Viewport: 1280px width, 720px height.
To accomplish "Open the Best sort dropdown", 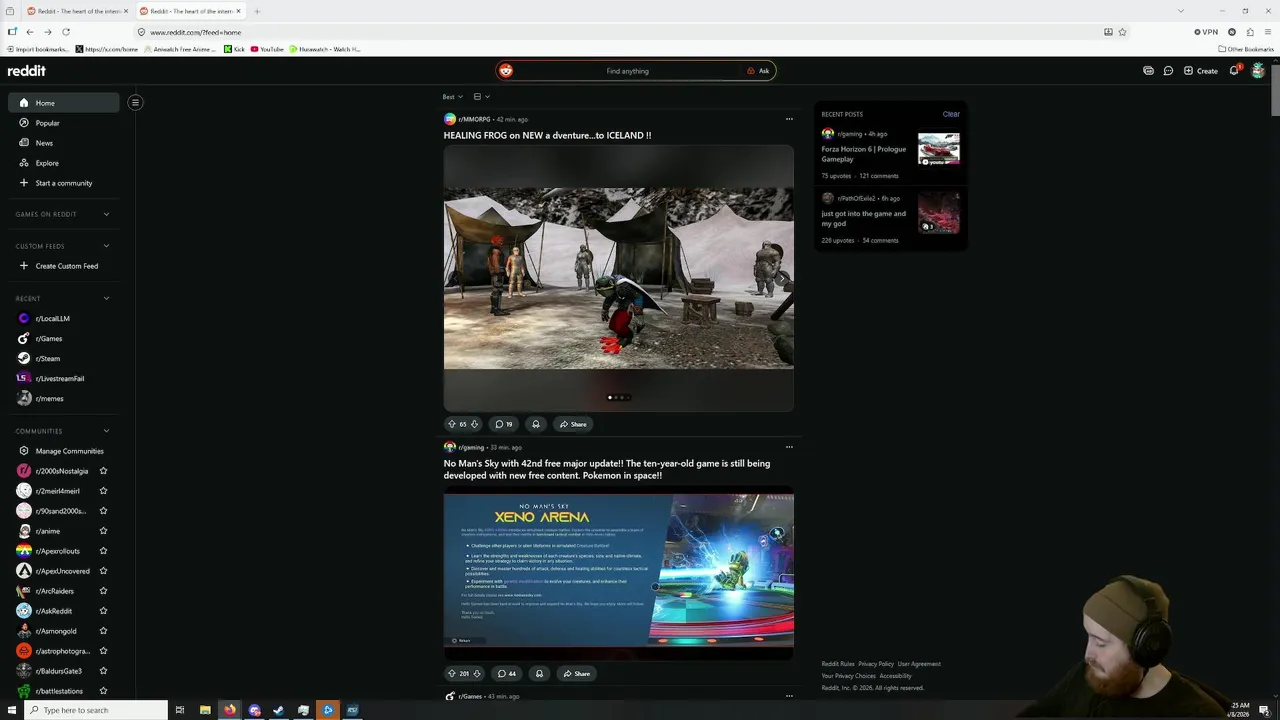I will [453, 97].
